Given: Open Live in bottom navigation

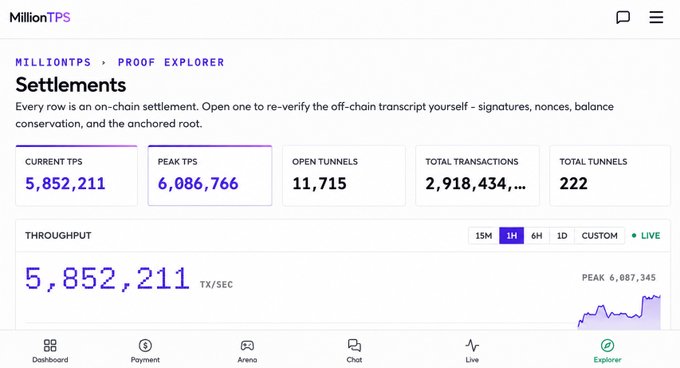Looking at the screenshot, I should (472, 351).
